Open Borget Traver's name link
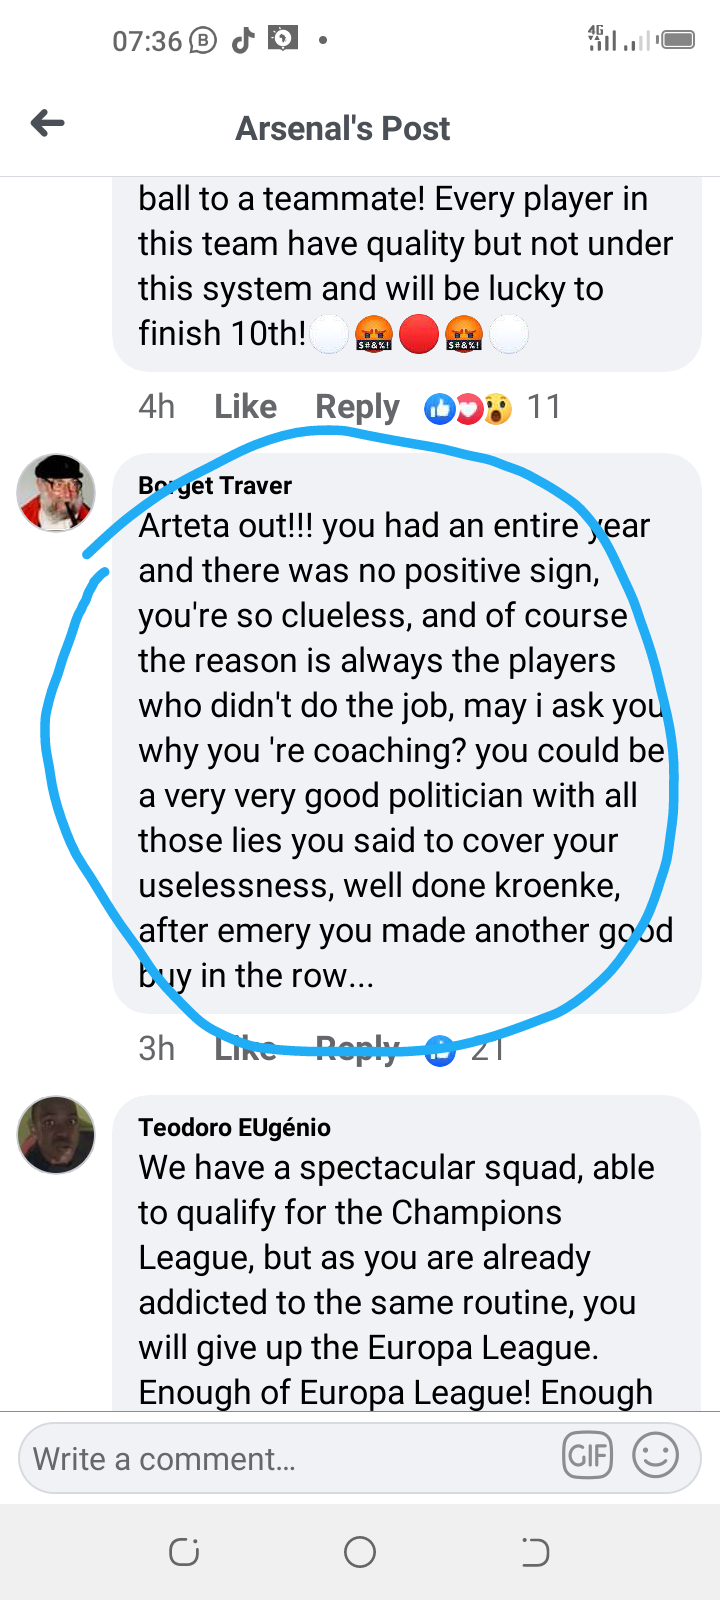 point(215,485)
